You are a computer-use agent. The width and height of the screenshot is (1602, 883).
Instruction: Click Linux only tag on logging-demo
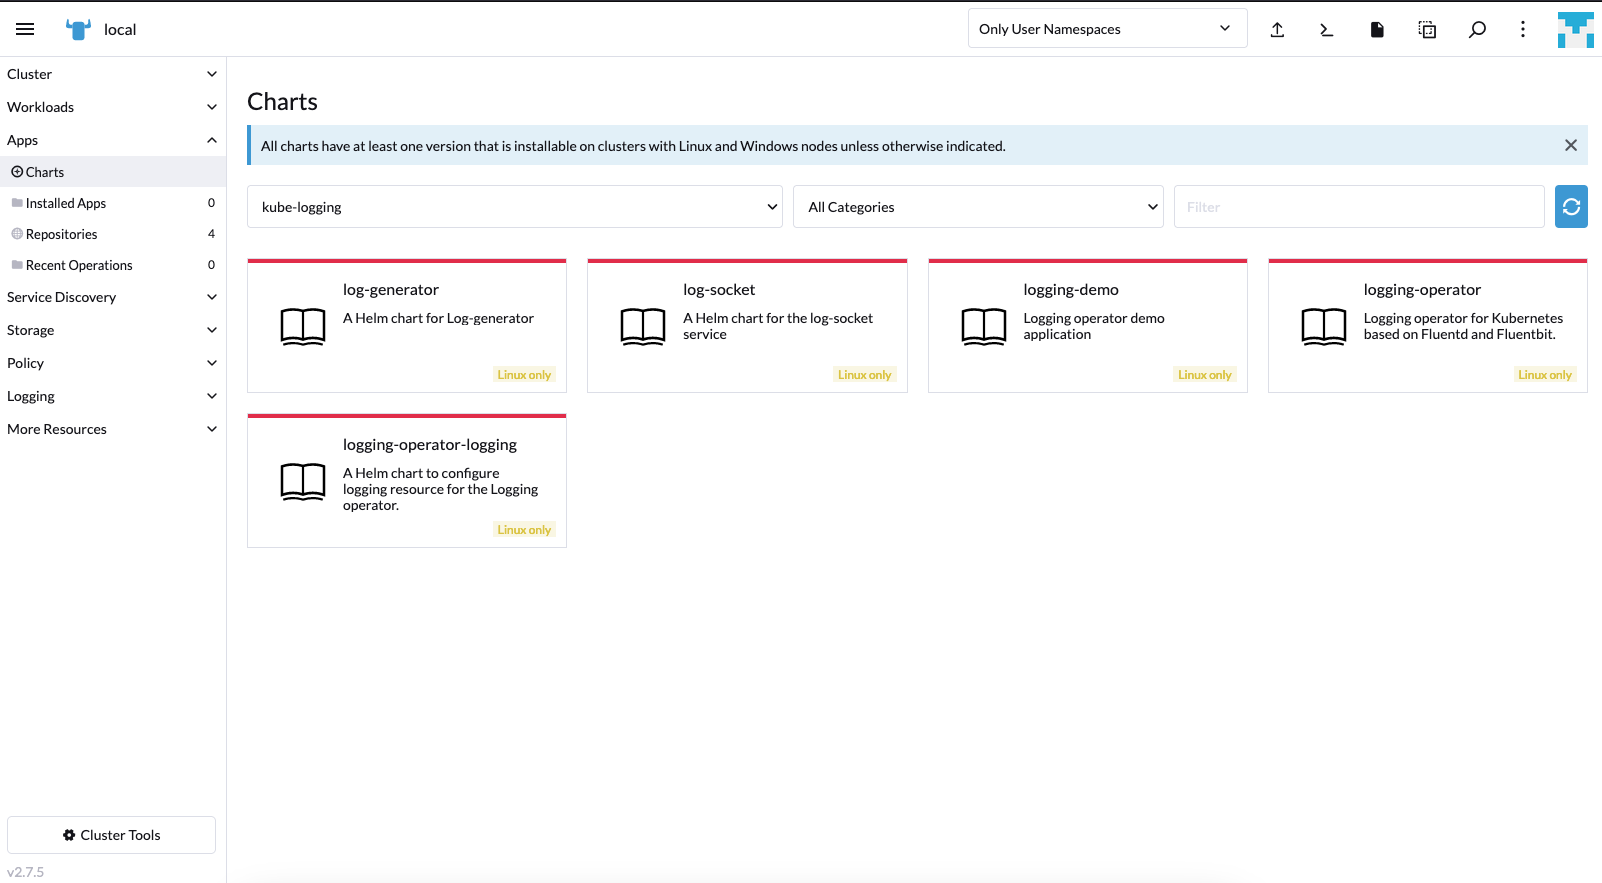click(x=1205, y=375)
